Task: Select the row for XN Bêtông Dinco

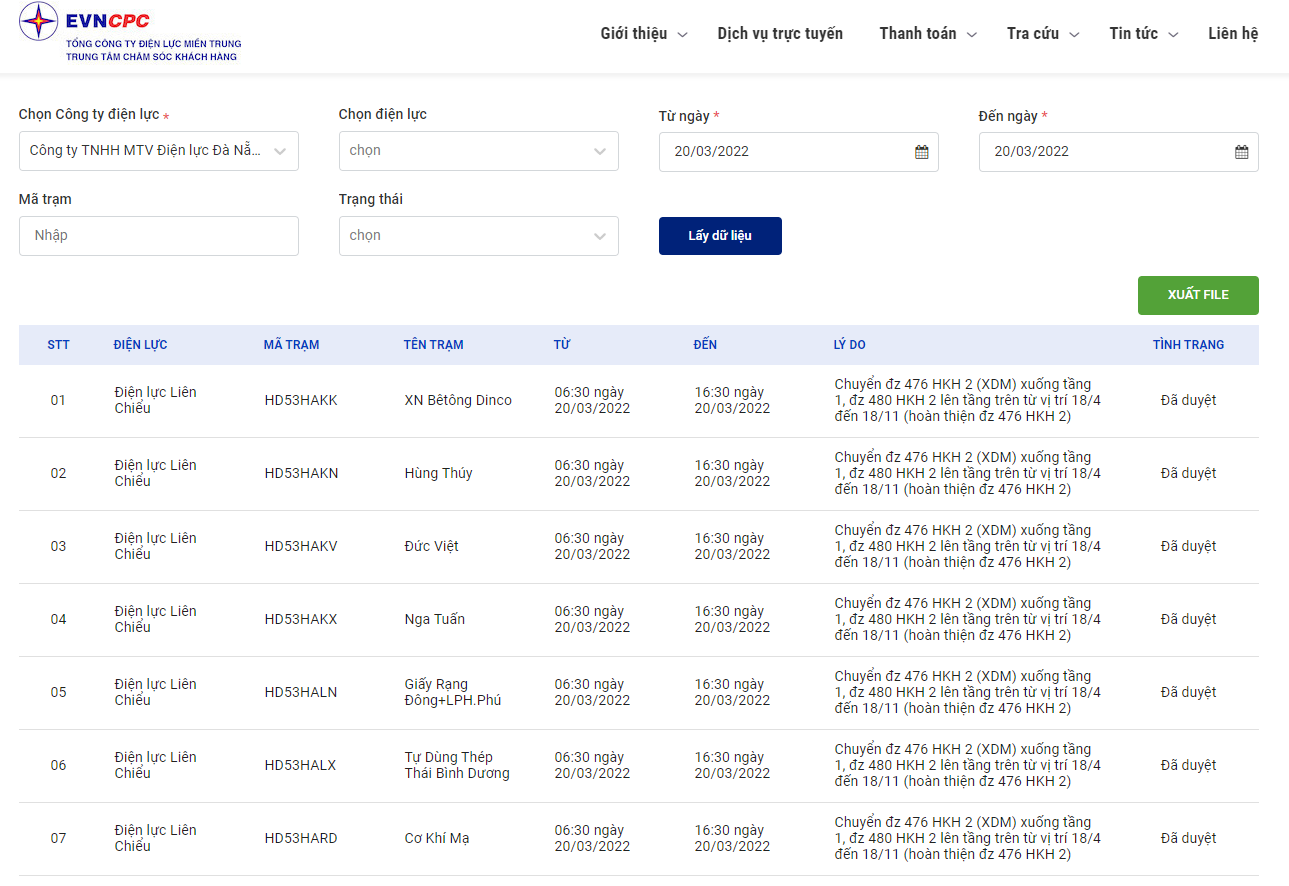Action: click(639, 401)
